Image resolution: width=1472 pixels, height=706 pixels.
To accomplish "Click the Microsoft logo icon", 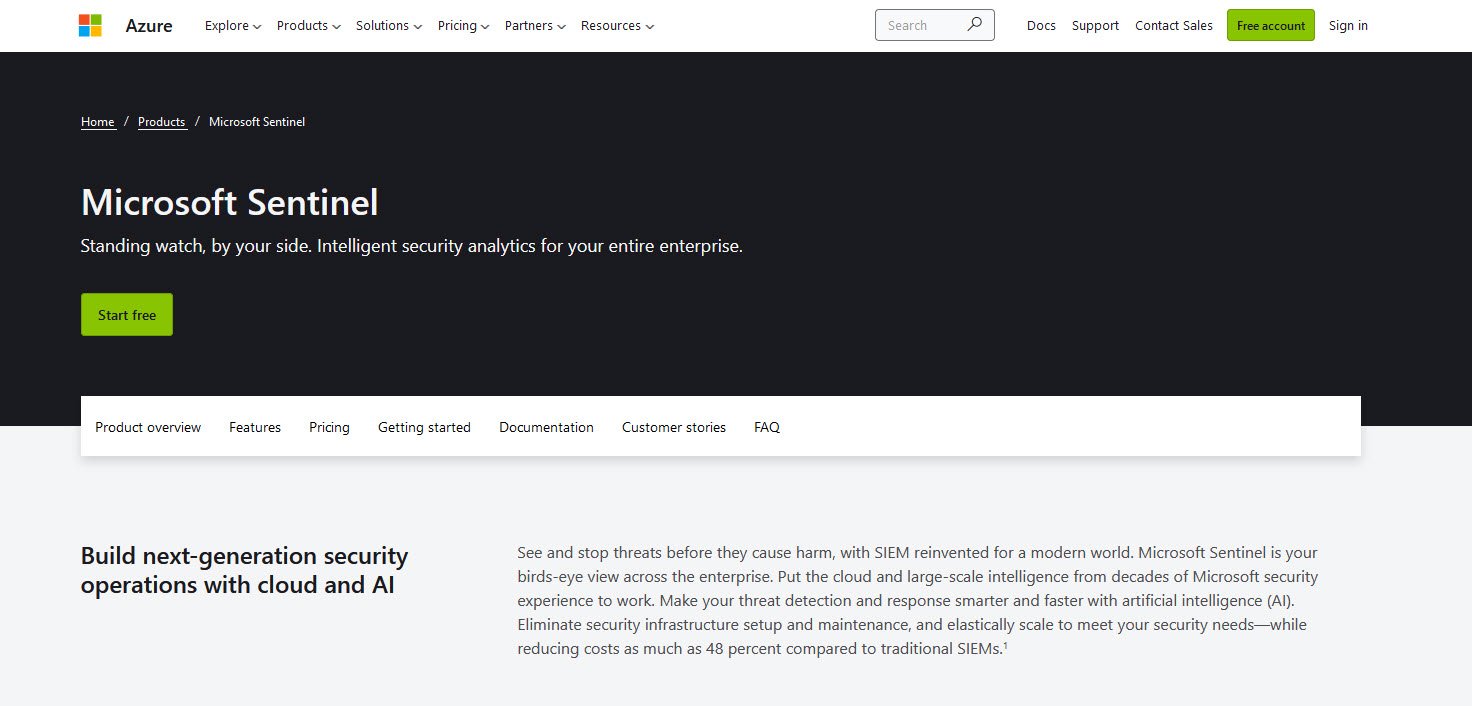I will [90, 26].
